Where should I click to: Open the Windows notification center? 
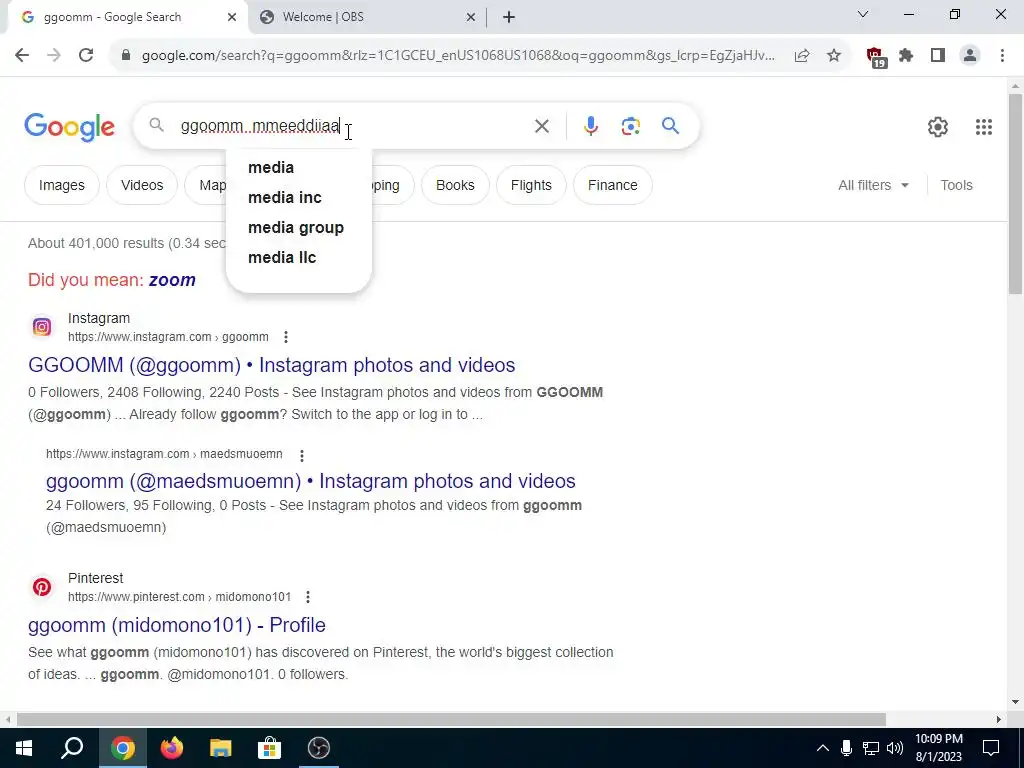[x=991, y=748]
